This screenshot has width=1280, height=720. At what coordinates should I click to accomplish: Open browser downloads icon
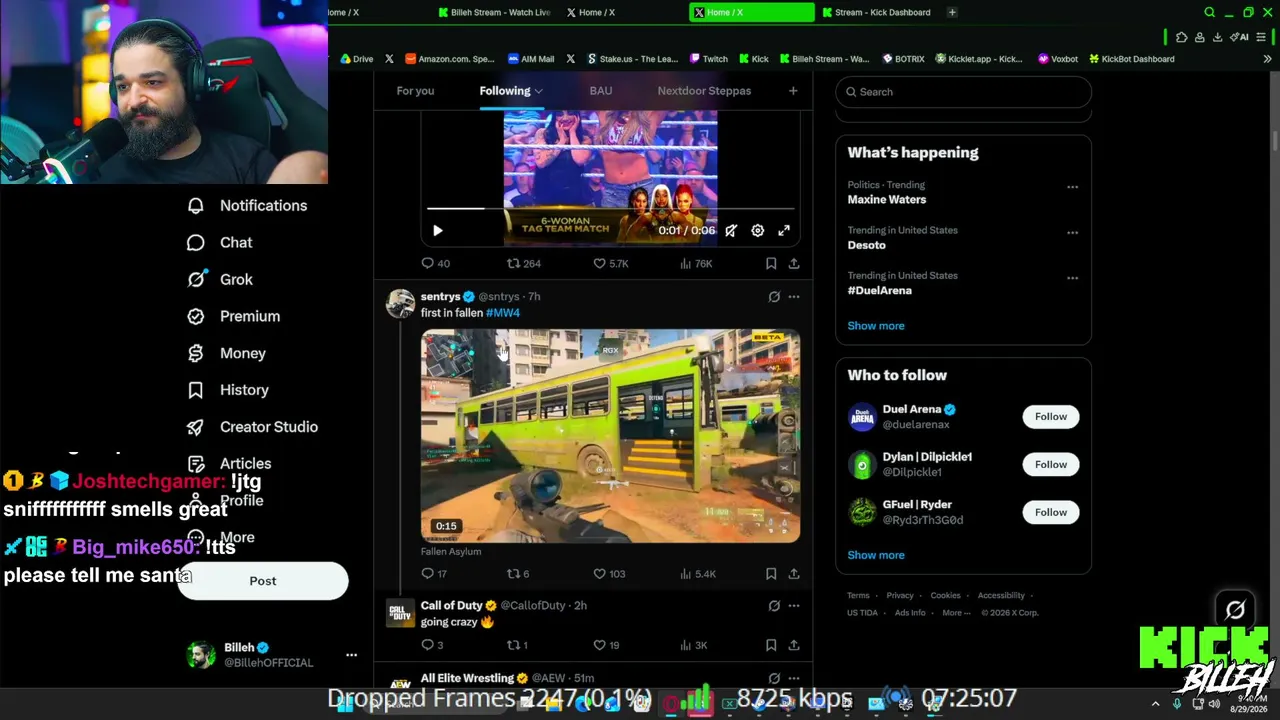(1217, 37)
